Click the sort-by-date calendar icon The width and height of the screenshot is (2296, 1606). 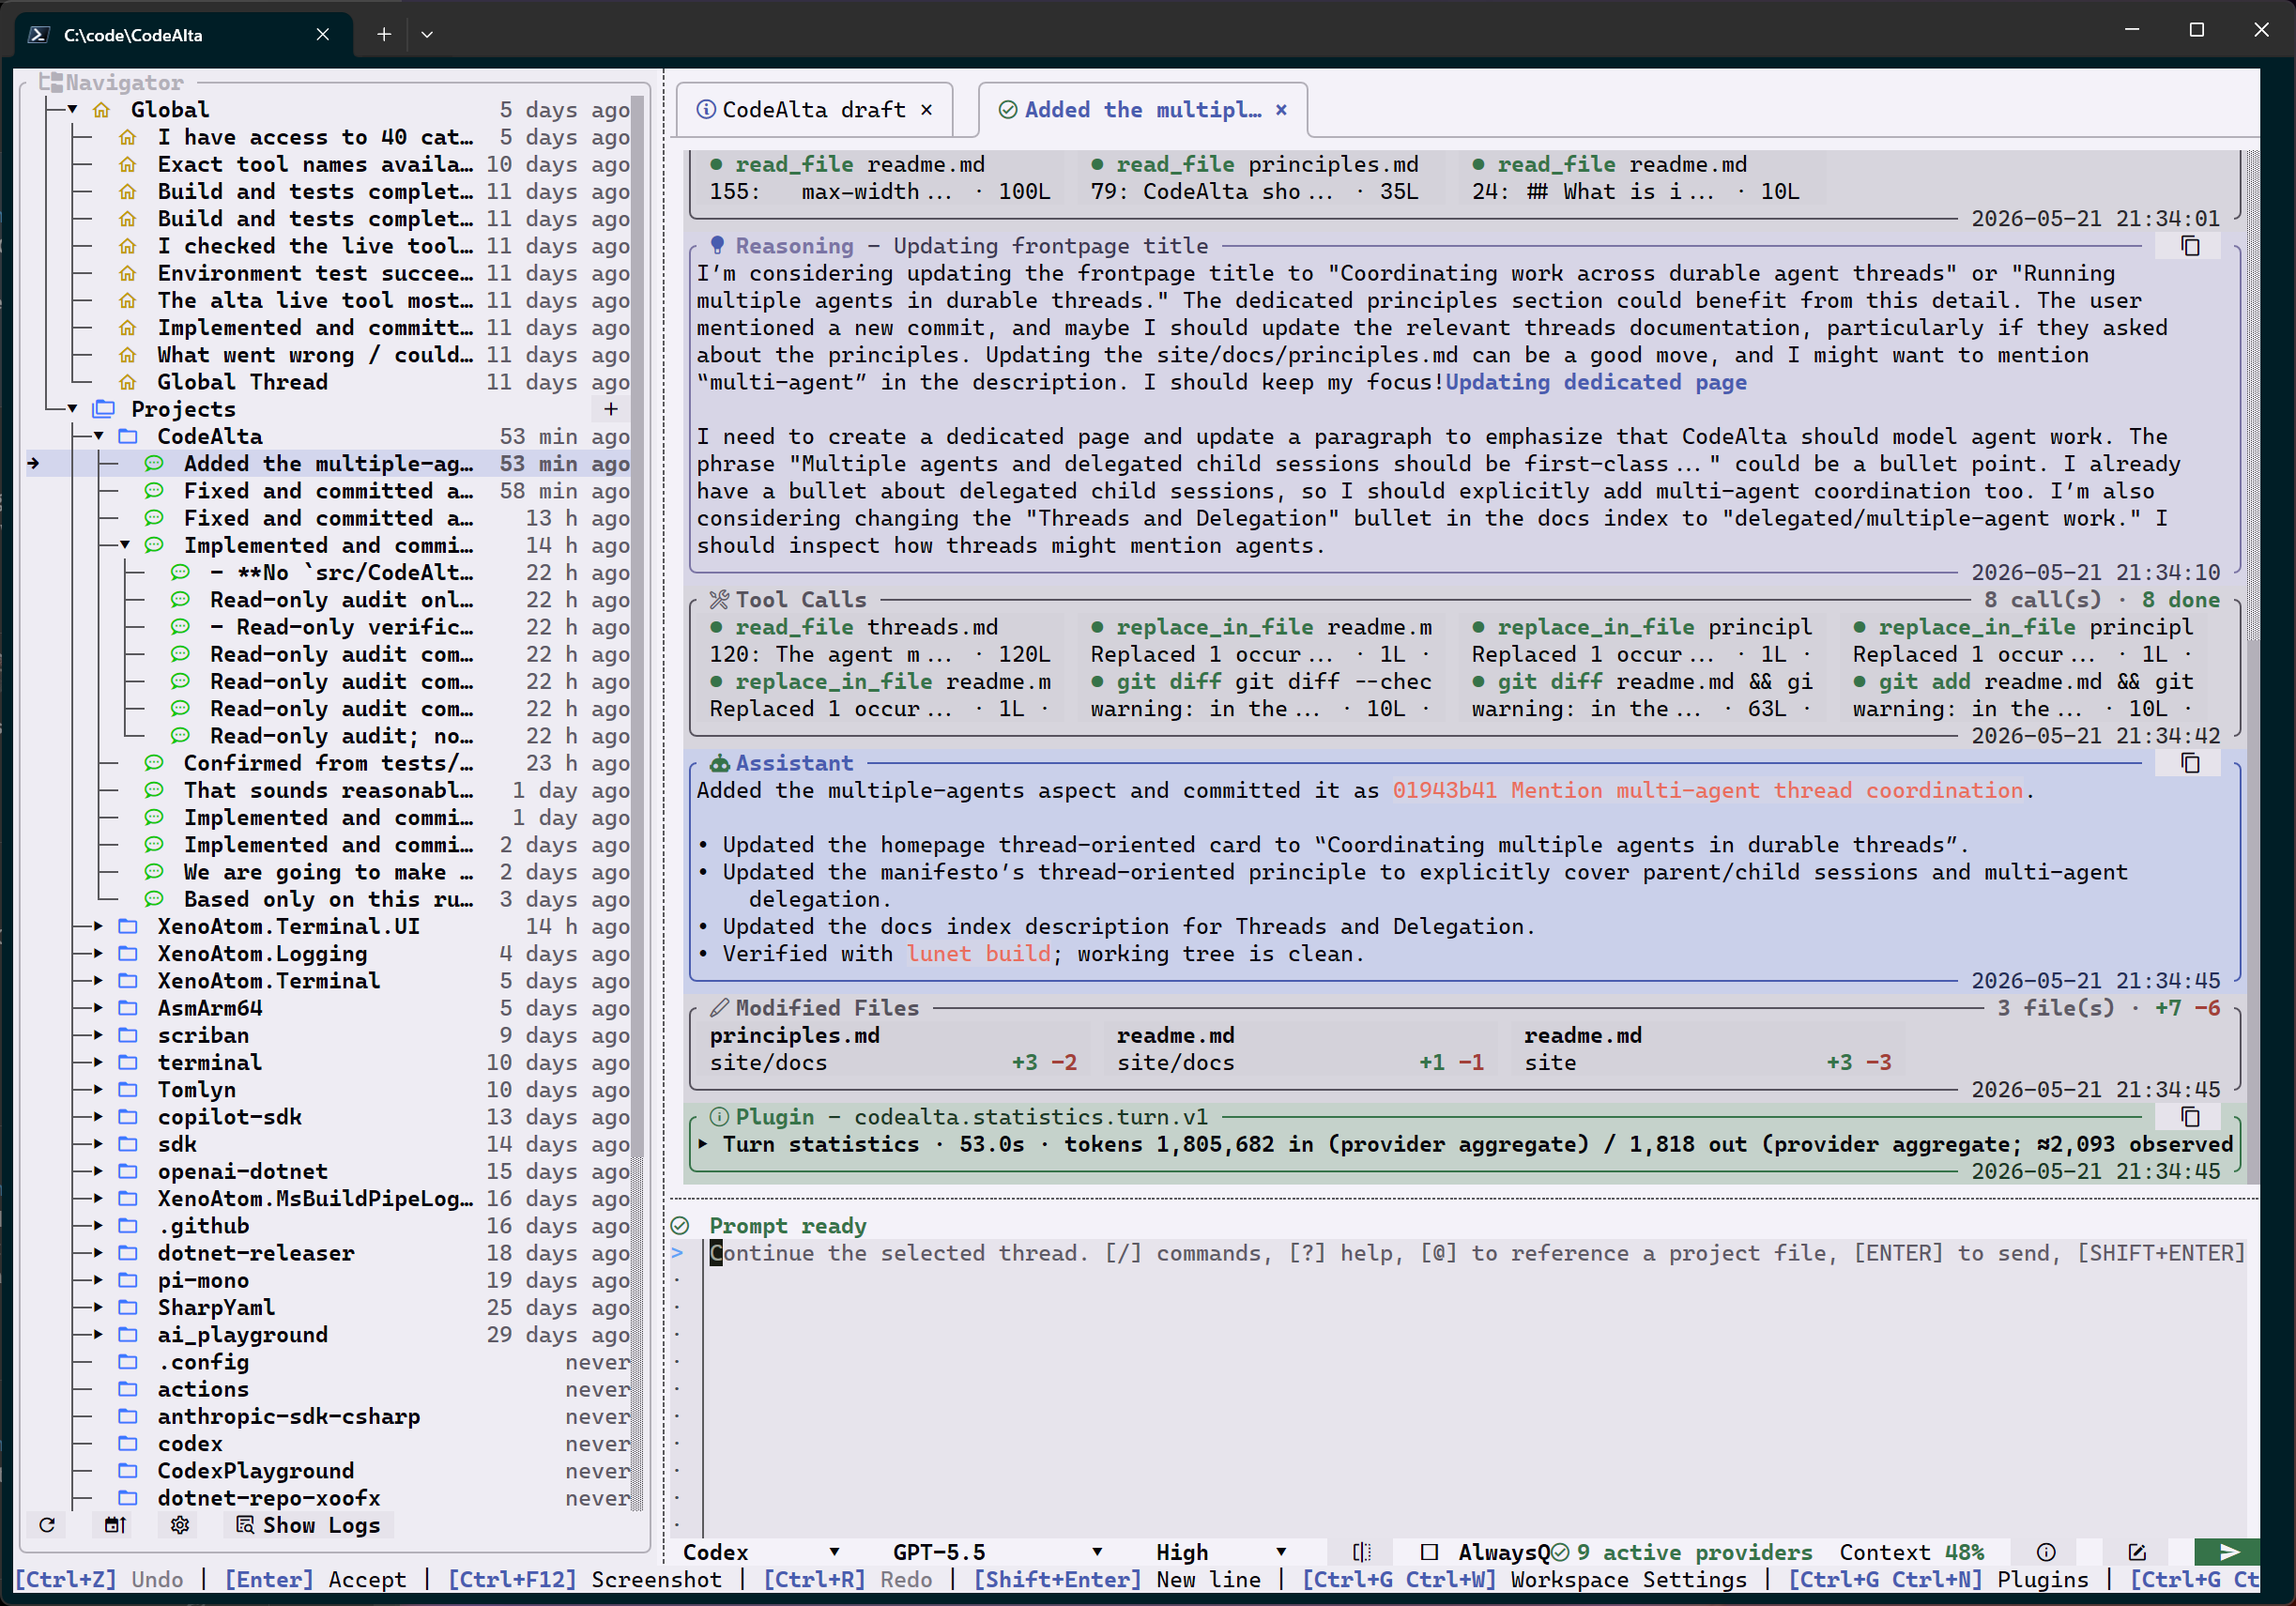114,1525
